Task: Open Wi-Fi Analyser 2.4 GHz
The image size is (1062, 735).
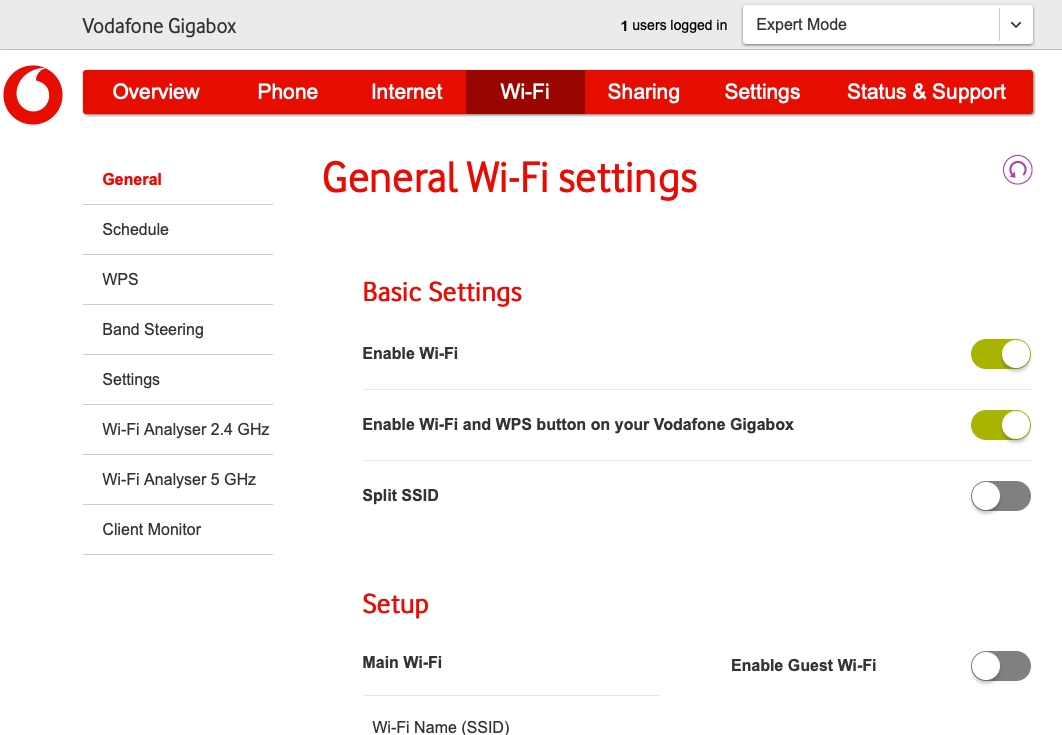Action: tap(185, 429)
